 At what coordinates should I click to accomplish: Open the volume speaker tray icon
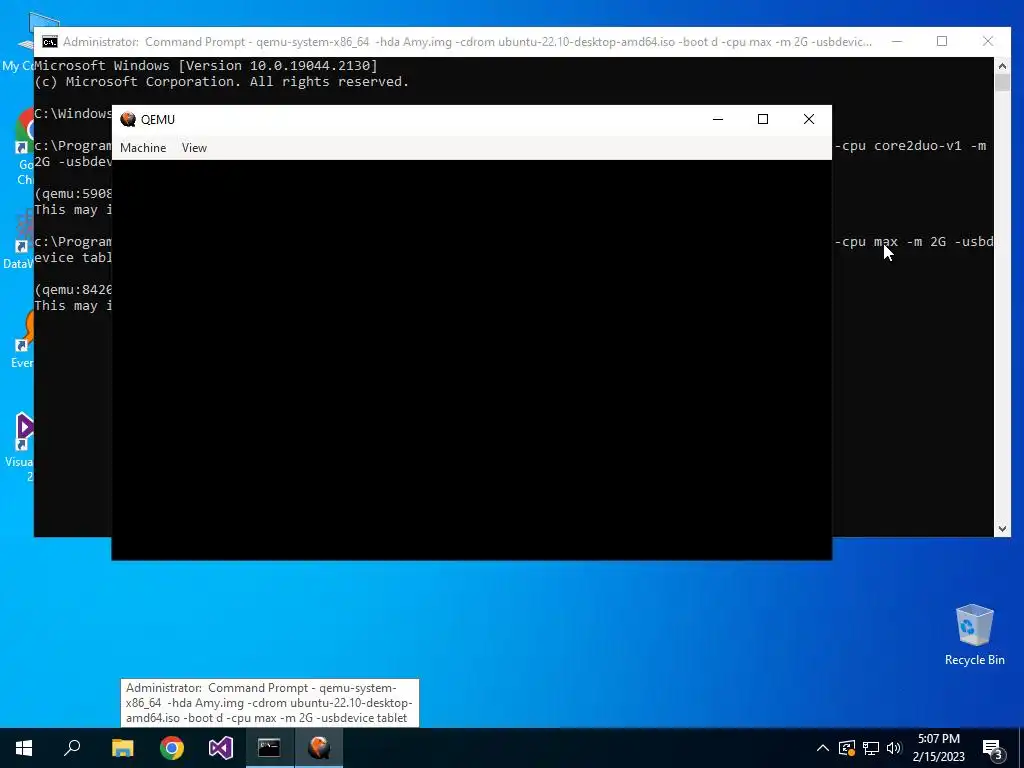[x=894, y=748]
